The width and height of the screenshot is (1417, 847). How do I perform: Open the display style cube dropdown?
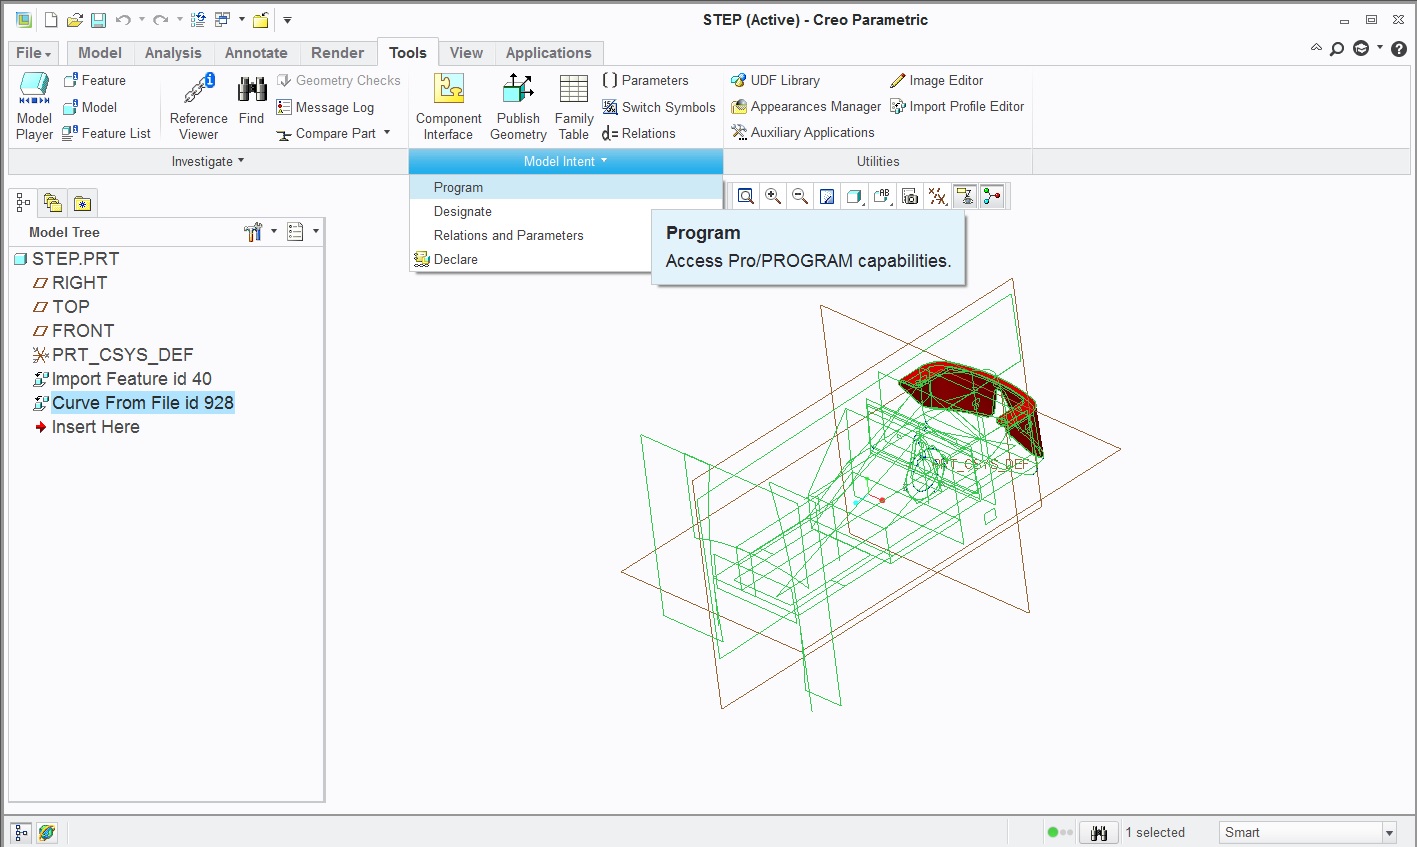click(855, 196)
